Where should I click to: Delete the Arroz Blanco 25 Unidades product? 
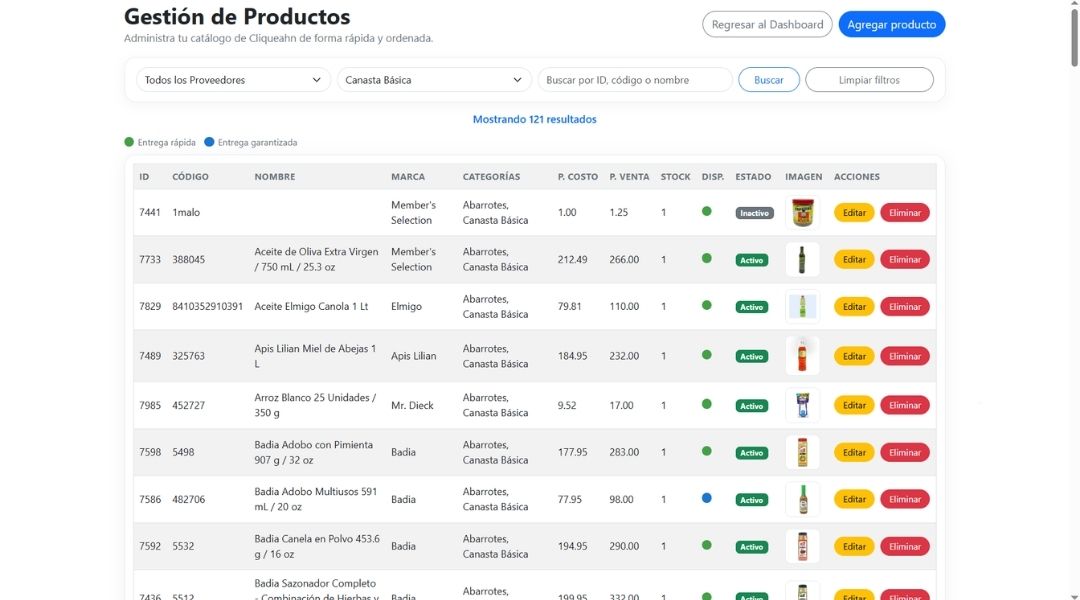coord(904,405)
